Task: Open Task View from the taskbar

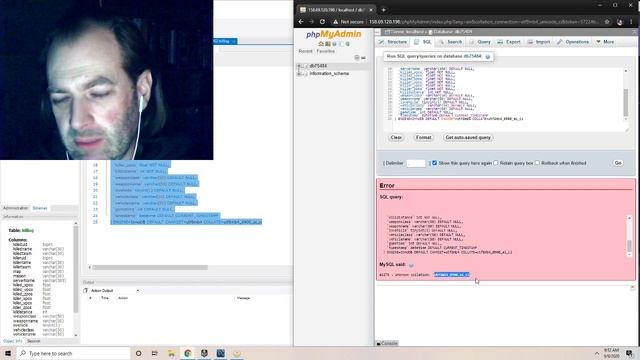Action: [x=155, y=353]
